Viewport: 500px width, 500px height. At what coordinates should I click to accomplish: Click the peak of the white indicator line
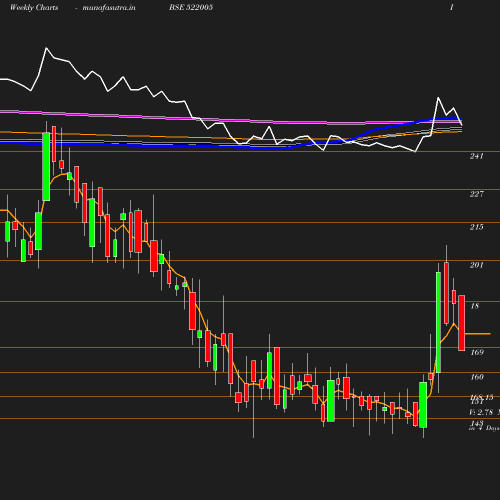pyautogui.click(x=46, y=48)
